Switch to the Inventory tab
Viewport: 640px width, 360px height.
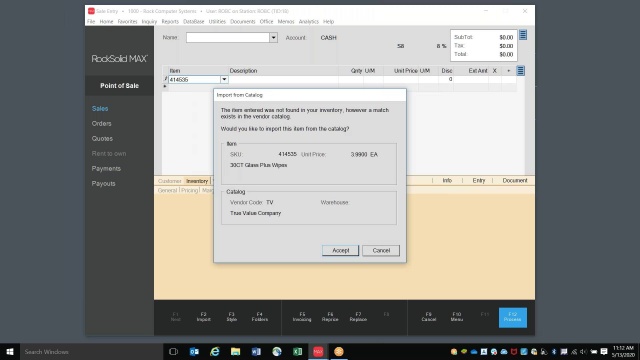point(197,181)
